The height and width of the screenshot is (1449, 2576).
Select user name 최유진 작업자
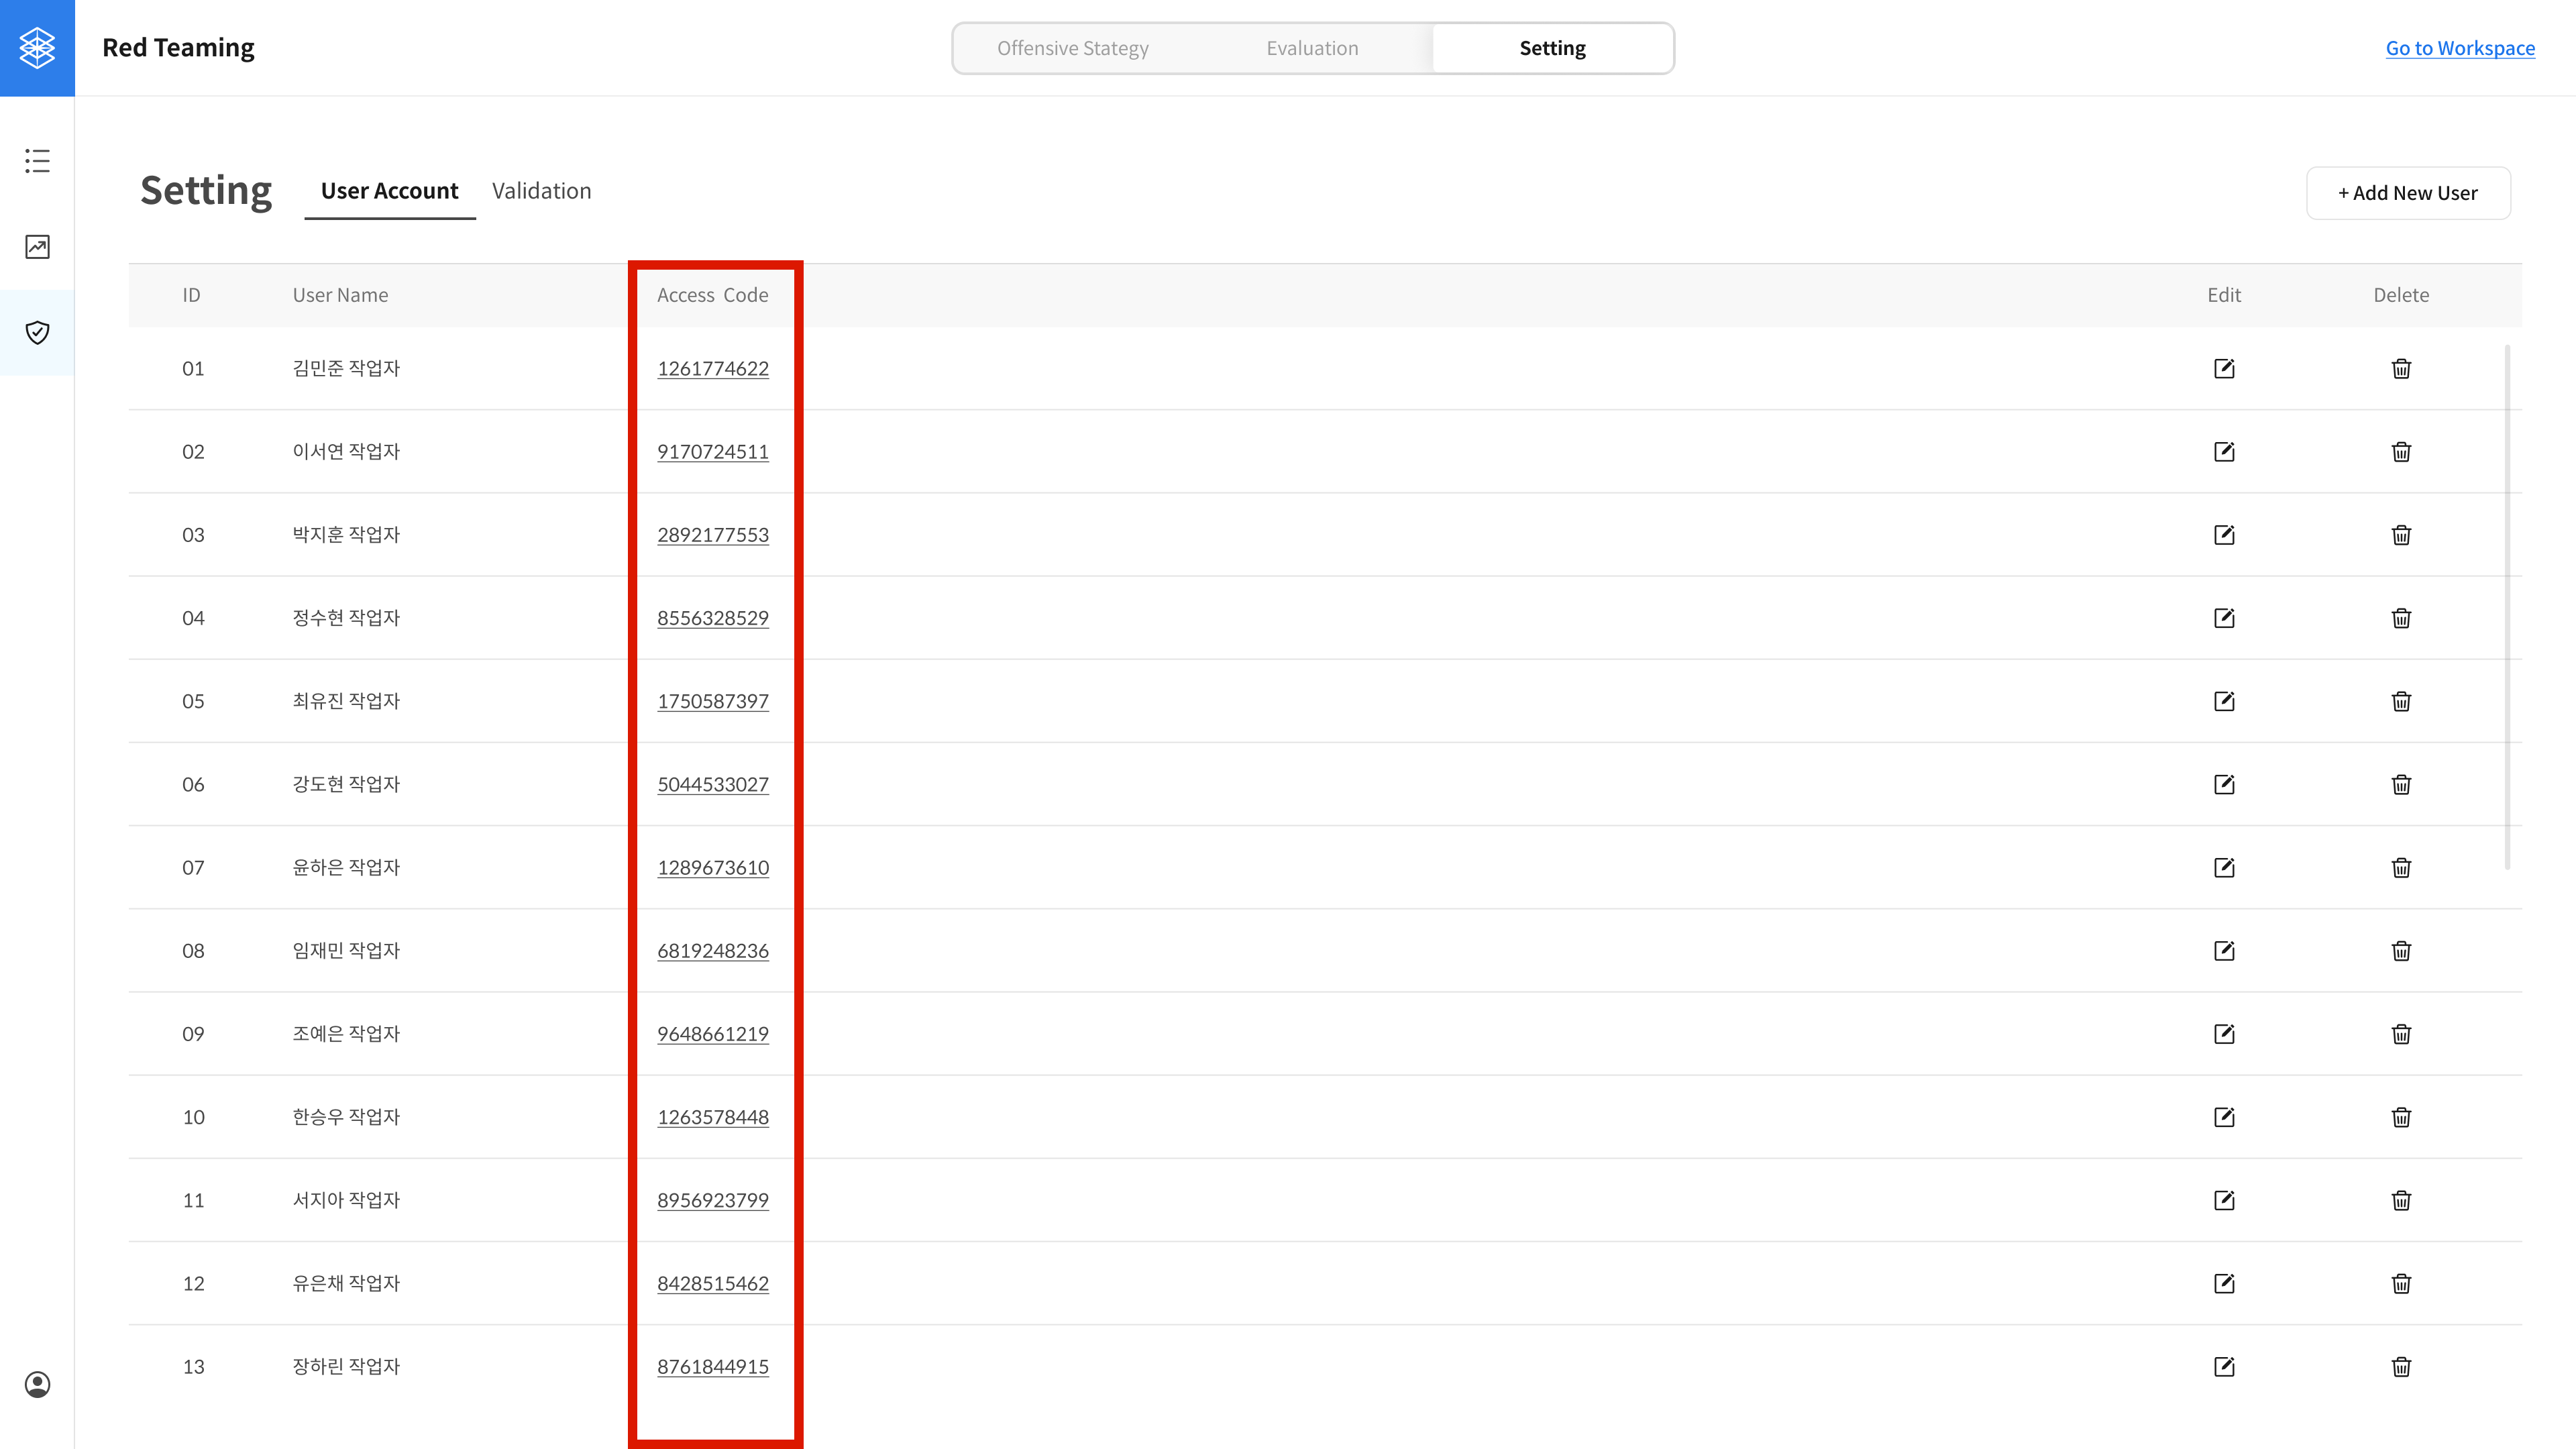point(346,701)
